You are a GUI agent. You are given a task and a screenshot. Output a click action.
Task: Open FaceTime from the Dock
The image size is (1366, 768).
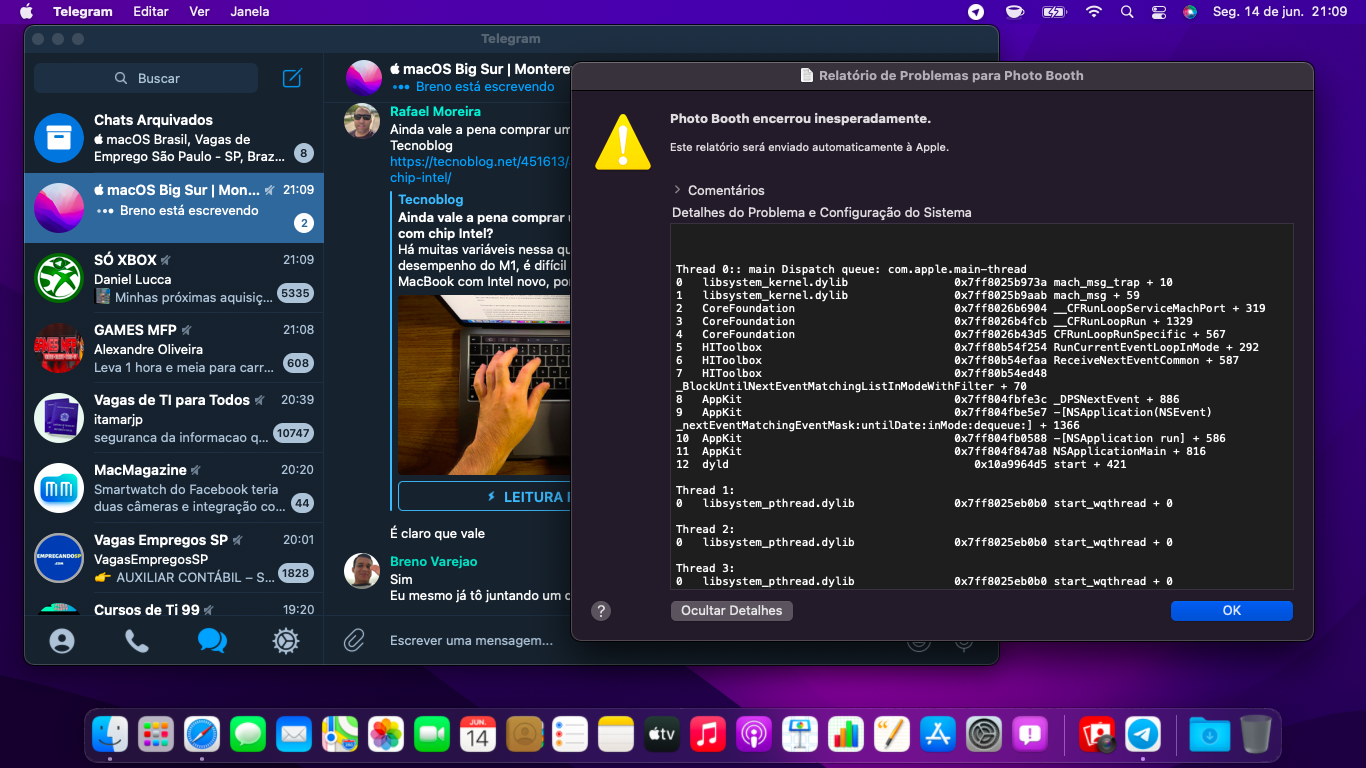(432, 735)
